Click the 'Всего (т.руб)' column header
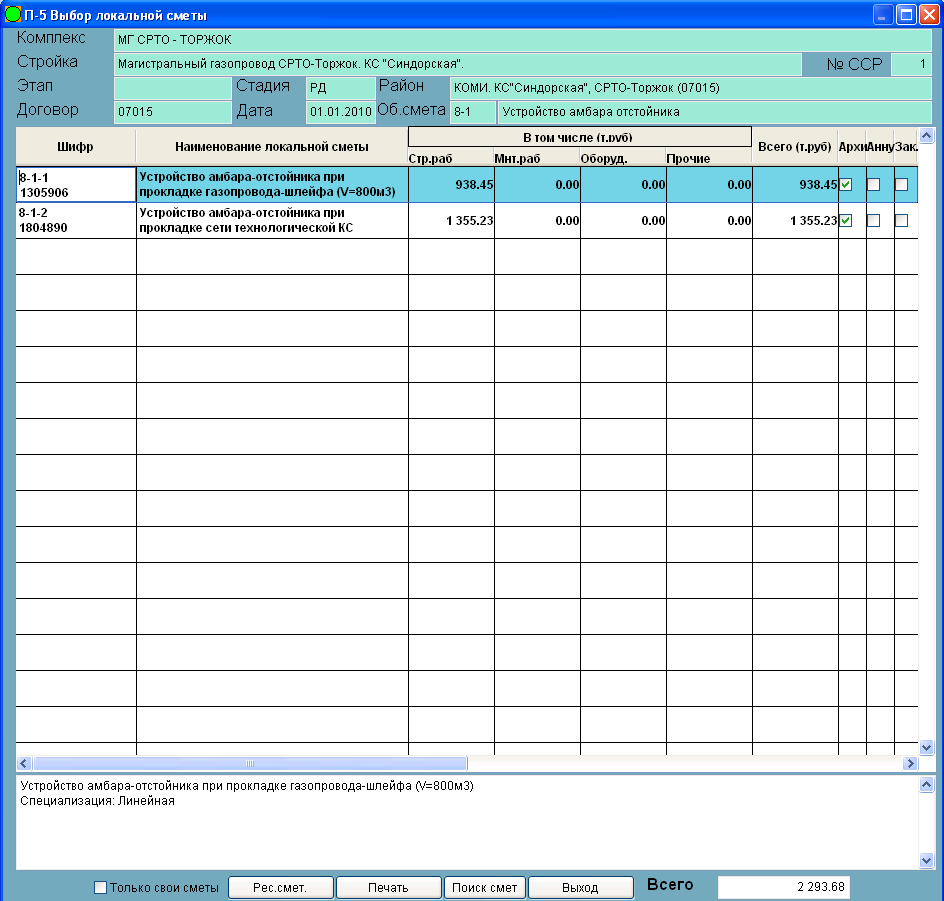The width and height of the screenshot is (944, 901). click(794, 147)
